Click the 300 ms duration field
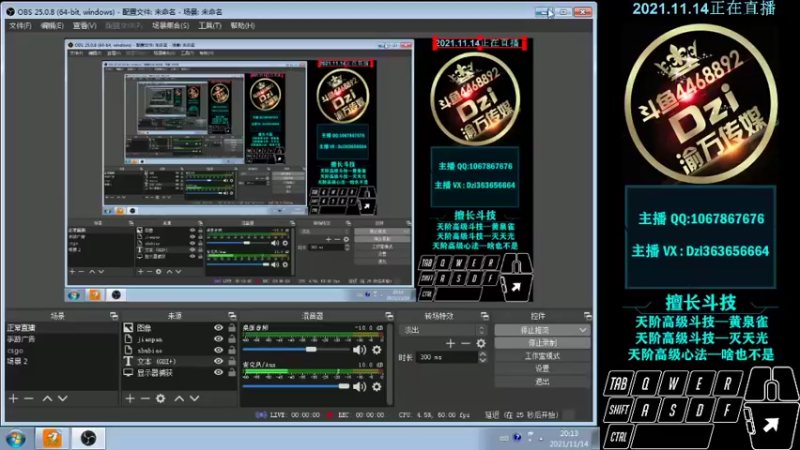Image resolution: width=800 pixels, height=450 pixels. 447,357
